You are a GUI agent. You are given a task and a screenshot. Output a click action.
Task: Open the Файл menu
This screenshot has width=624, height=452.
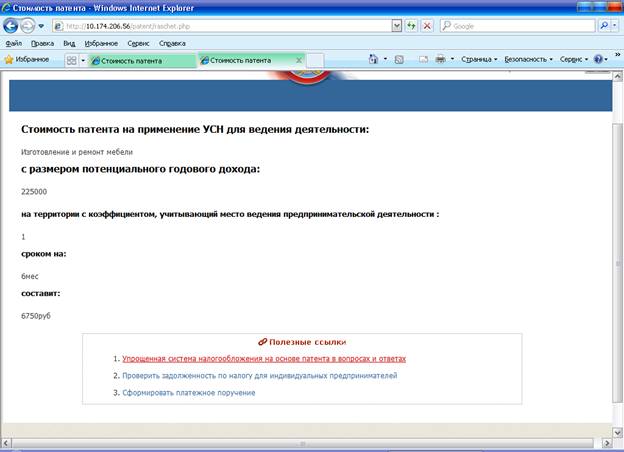[x=14, y=44]
